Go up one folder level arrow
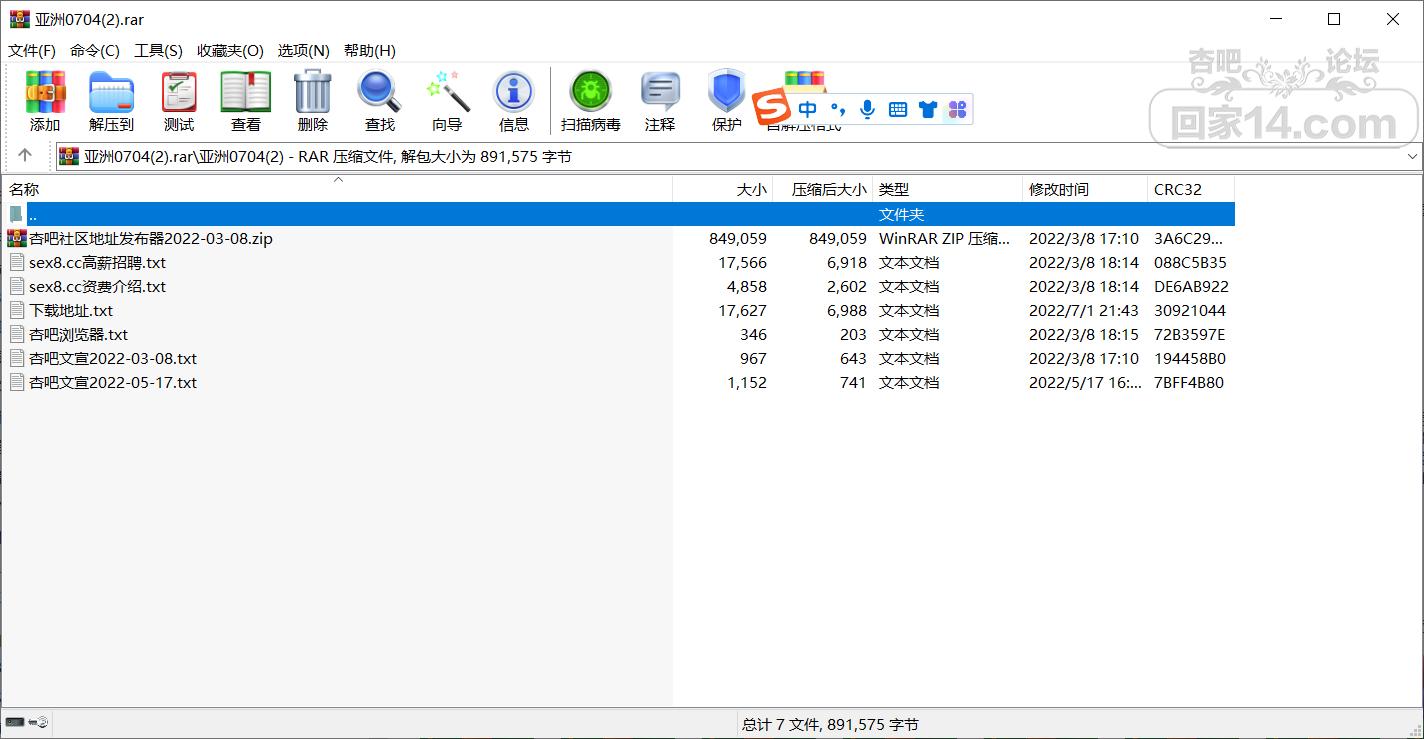This screenshot has height=739, width=1424. (x=25, y=156)
